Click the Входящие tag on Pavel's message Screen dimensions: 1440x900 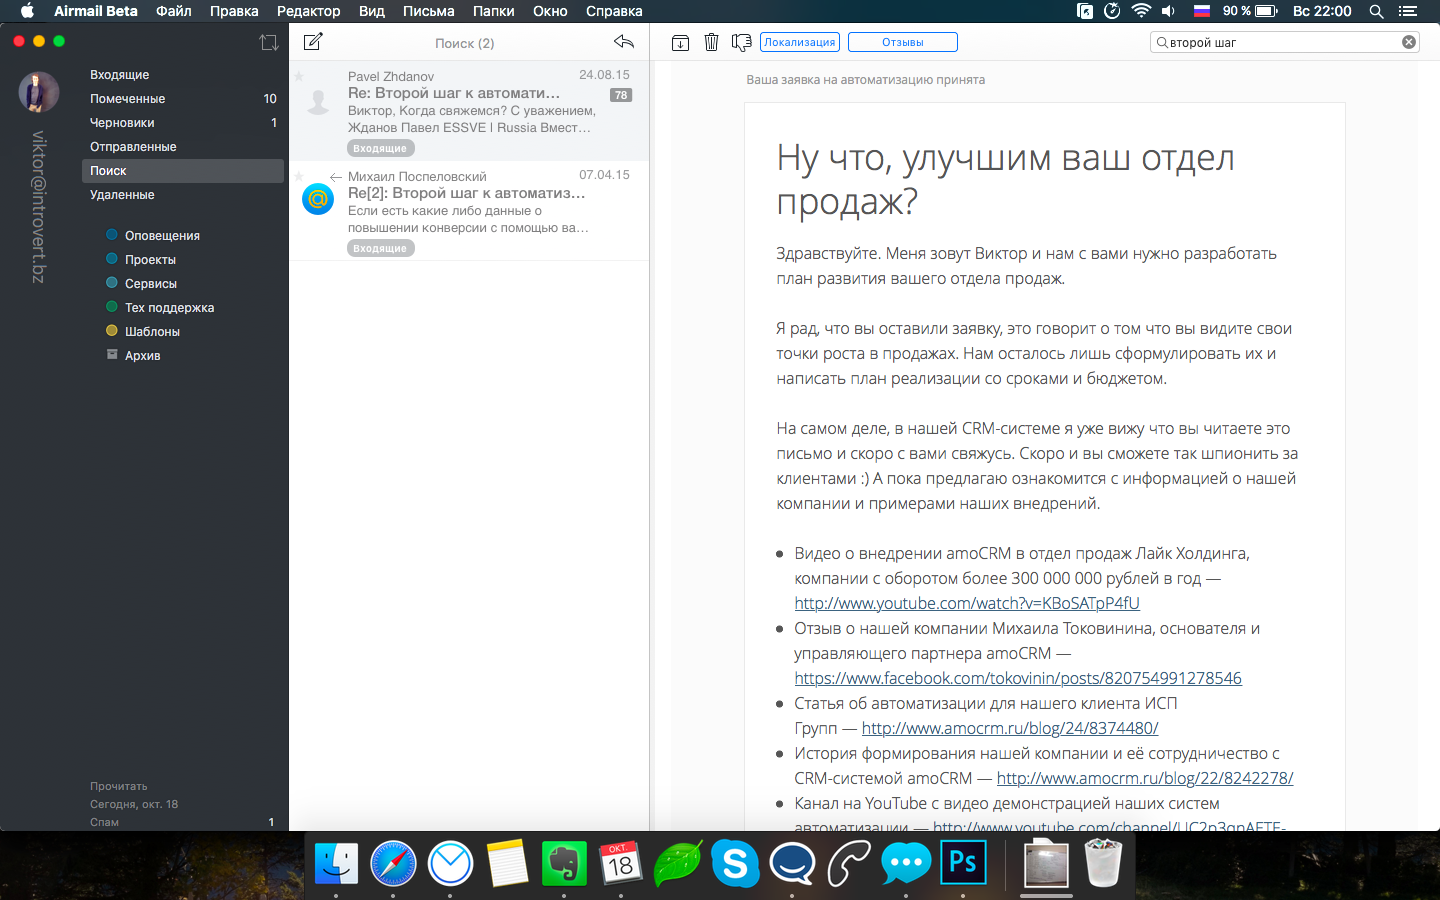(380, 148)
